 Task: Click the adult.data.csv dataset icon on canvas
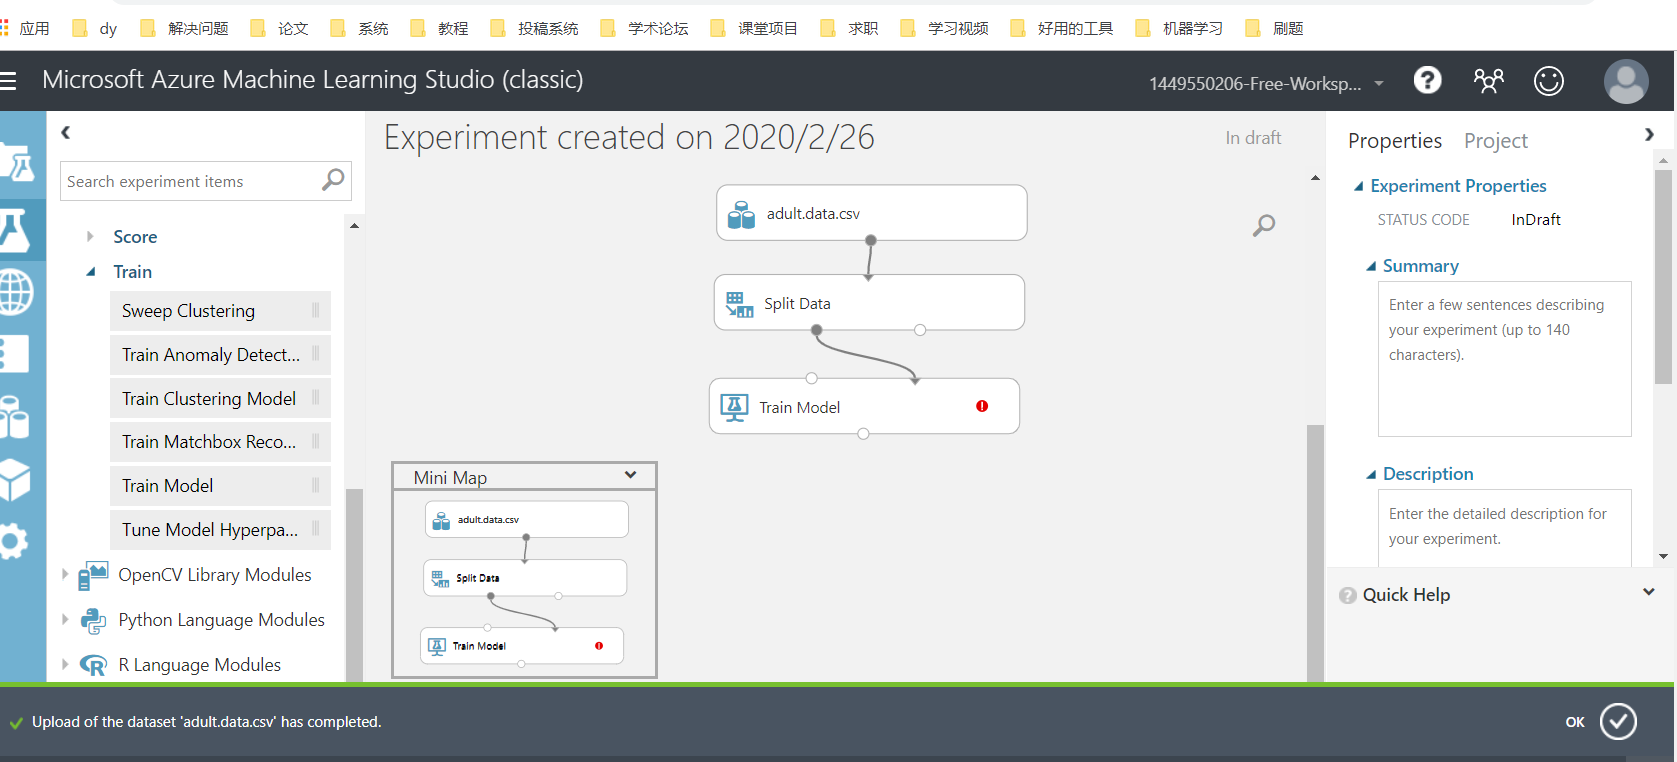point(741,214)
